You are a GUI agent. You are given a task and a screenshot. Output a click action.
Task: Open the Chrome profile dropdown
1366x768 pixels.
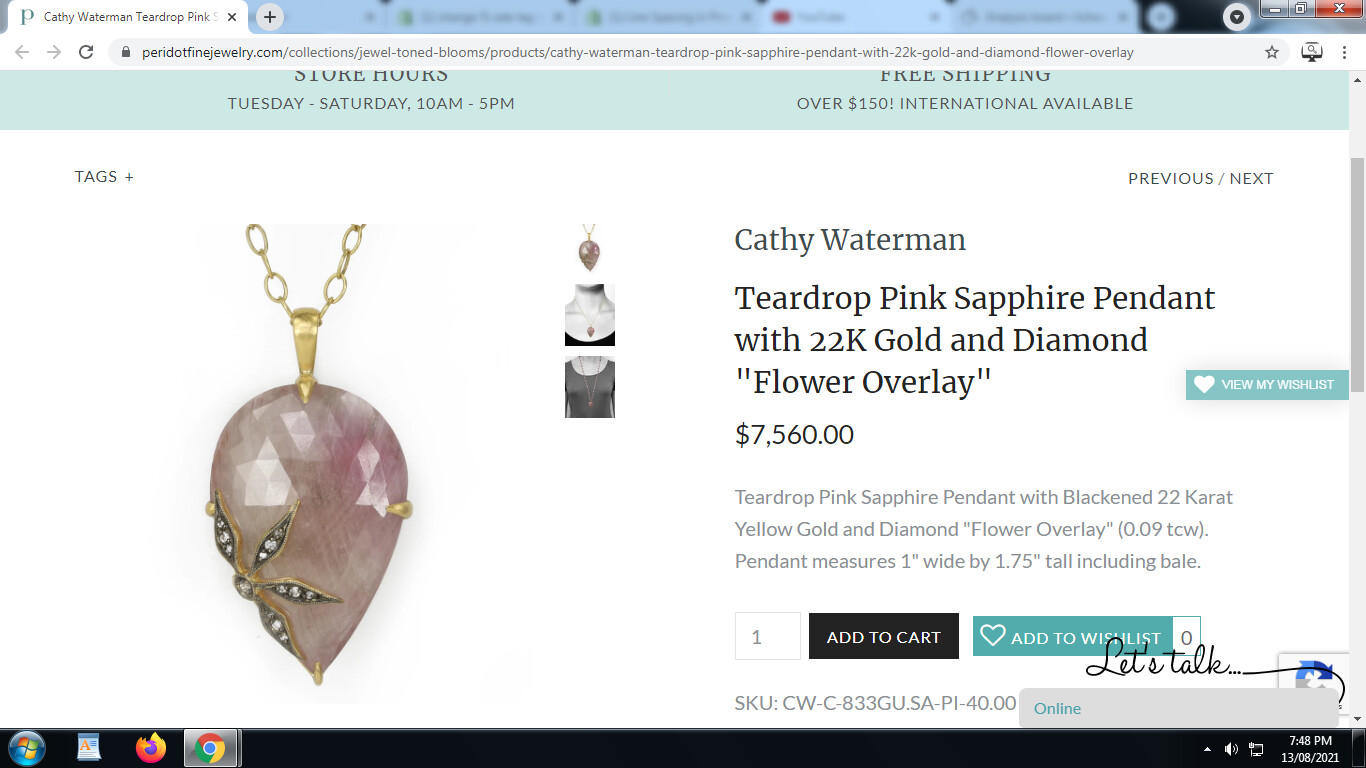[1238, 17]
